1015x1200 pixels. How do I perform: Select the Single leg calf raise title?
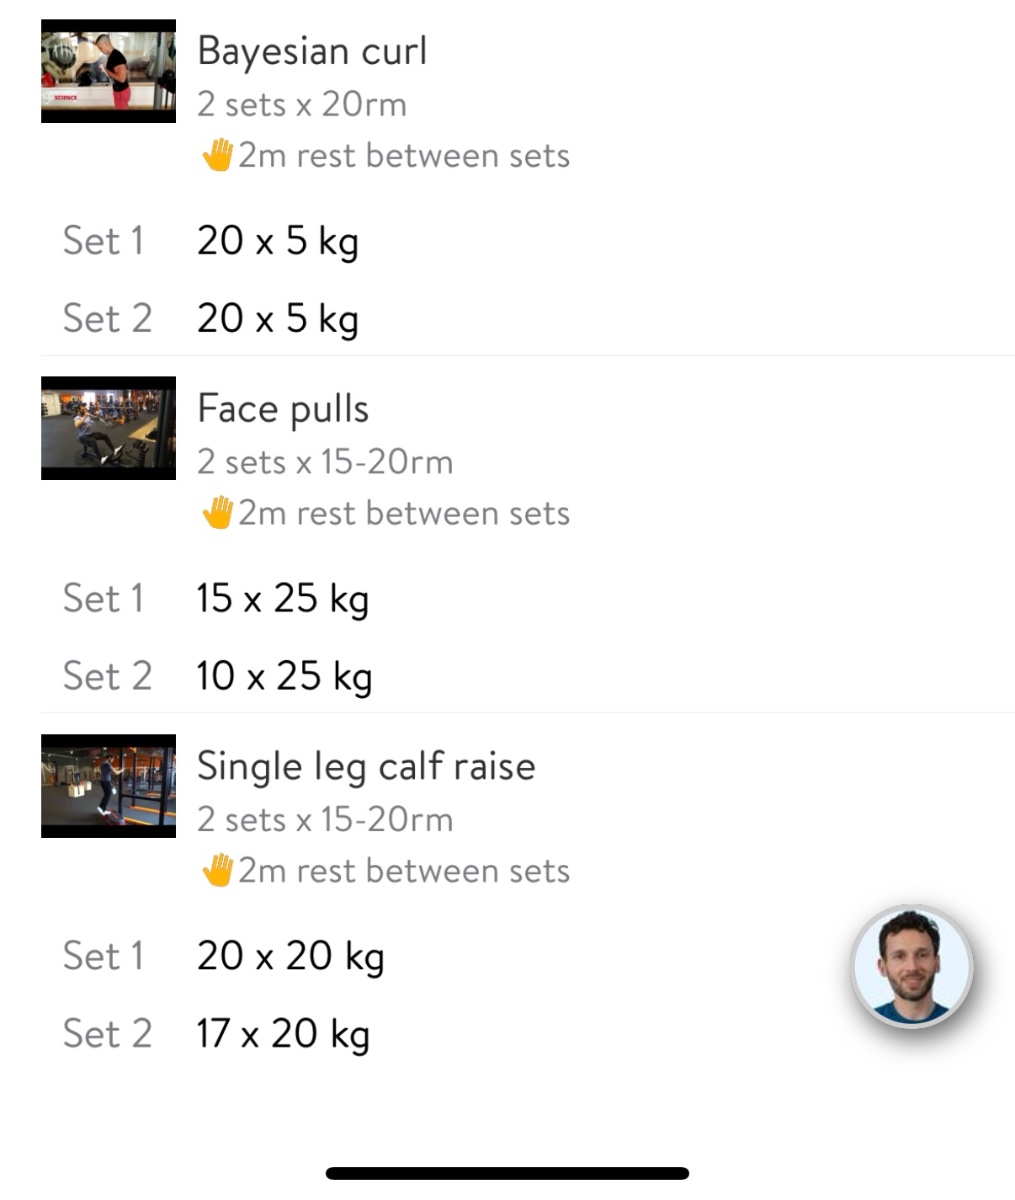(366, 766)
